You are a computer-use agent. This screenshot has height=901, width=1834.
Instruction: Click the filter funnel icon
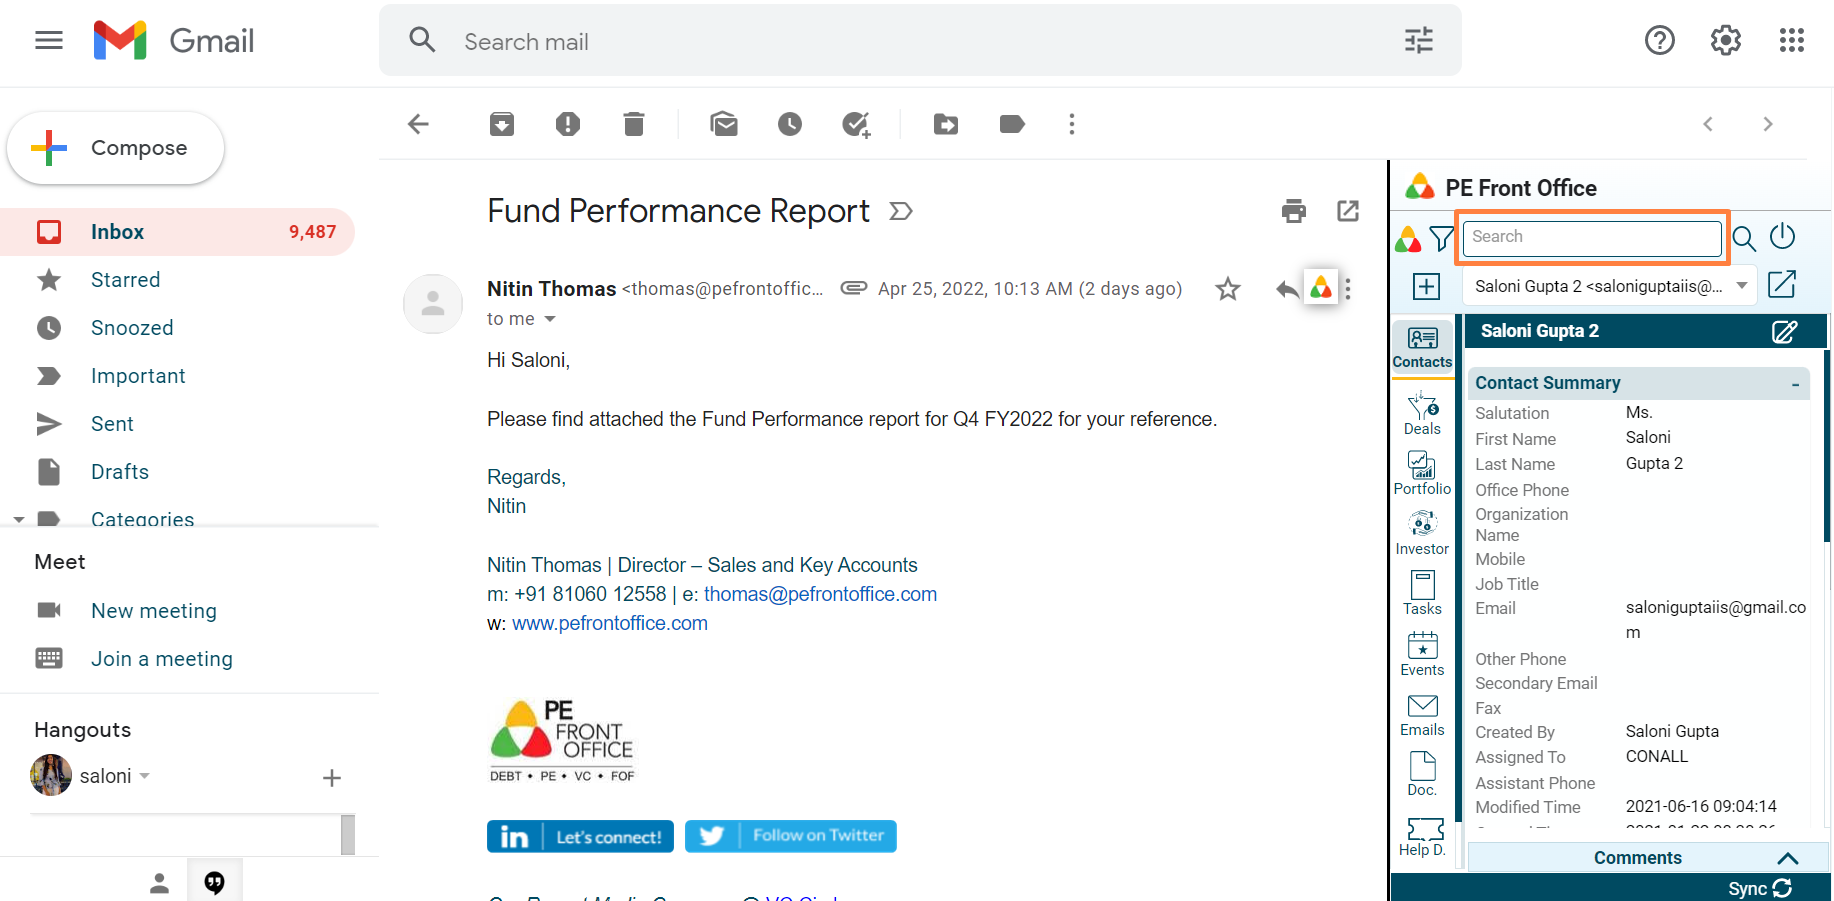click(1441, 238)
